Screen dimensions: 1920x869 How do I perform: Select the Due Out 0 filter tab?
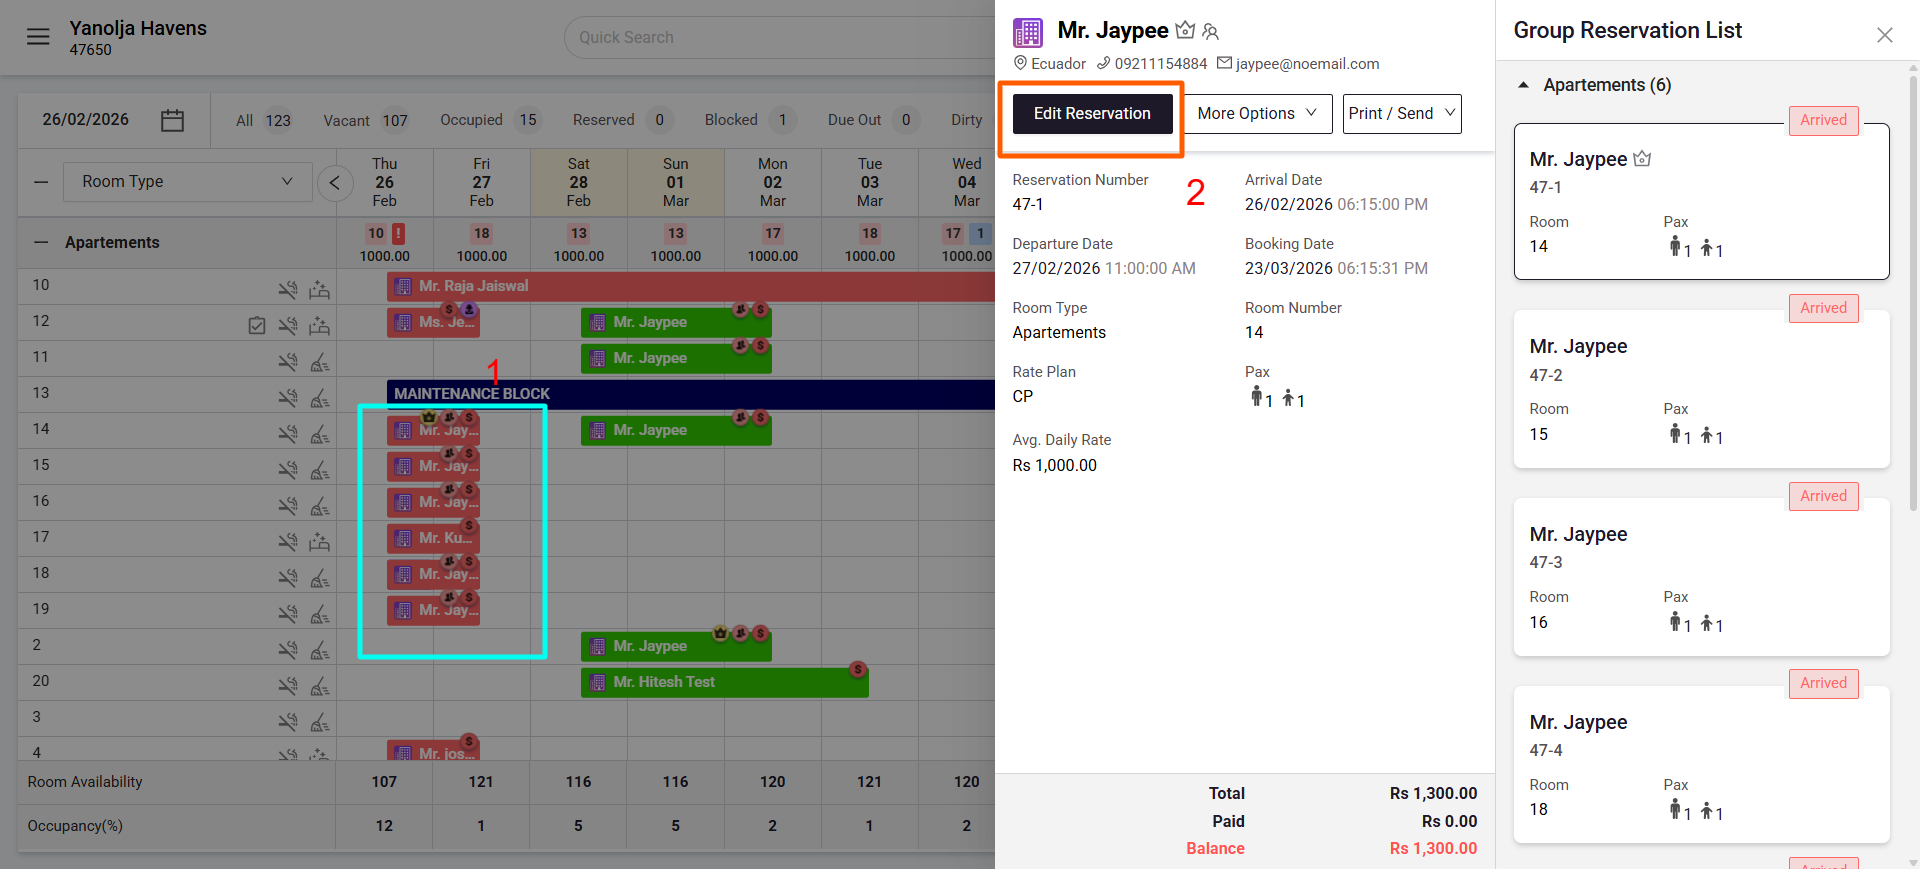point(872,120)
